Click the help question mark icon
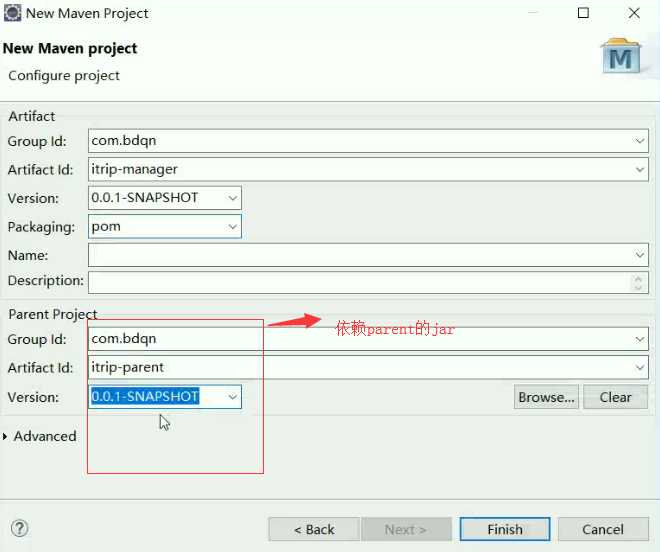The width and height of the screenshot is (660, 552). (19, 528)
